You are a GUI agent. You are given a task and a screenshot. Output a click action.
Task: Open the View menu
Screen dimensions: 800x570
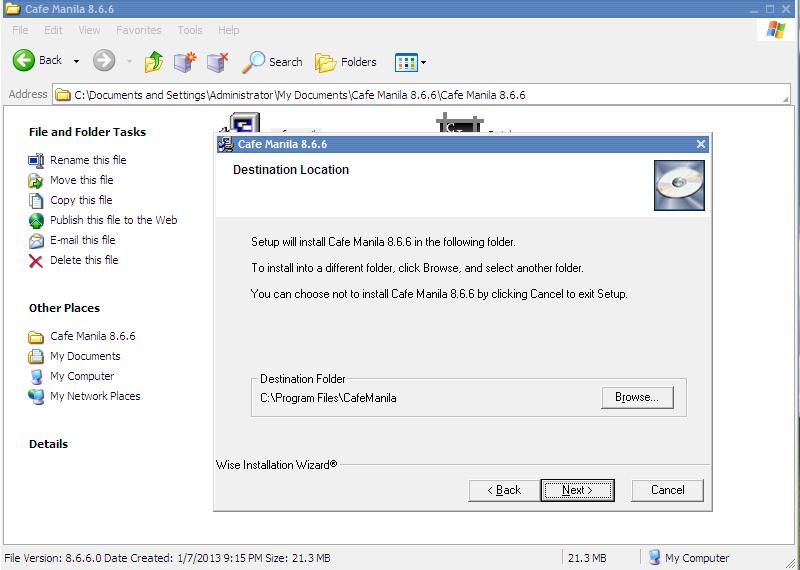coord(89,30)
